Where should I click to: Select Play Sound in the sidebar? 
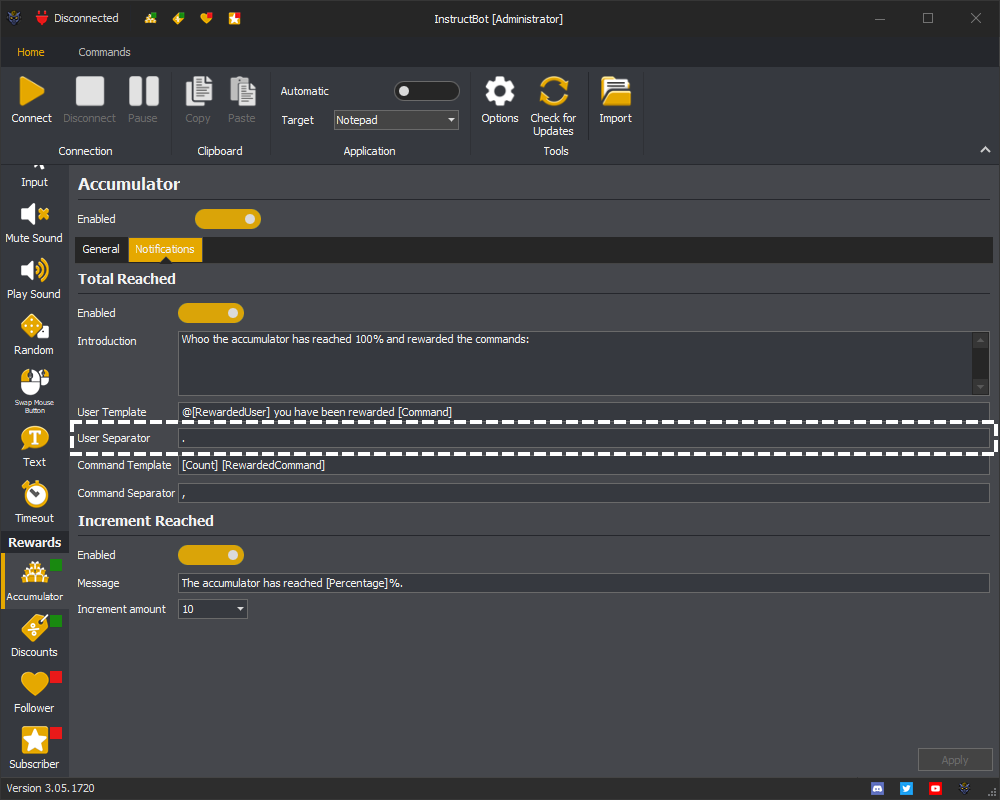(34, 279)
